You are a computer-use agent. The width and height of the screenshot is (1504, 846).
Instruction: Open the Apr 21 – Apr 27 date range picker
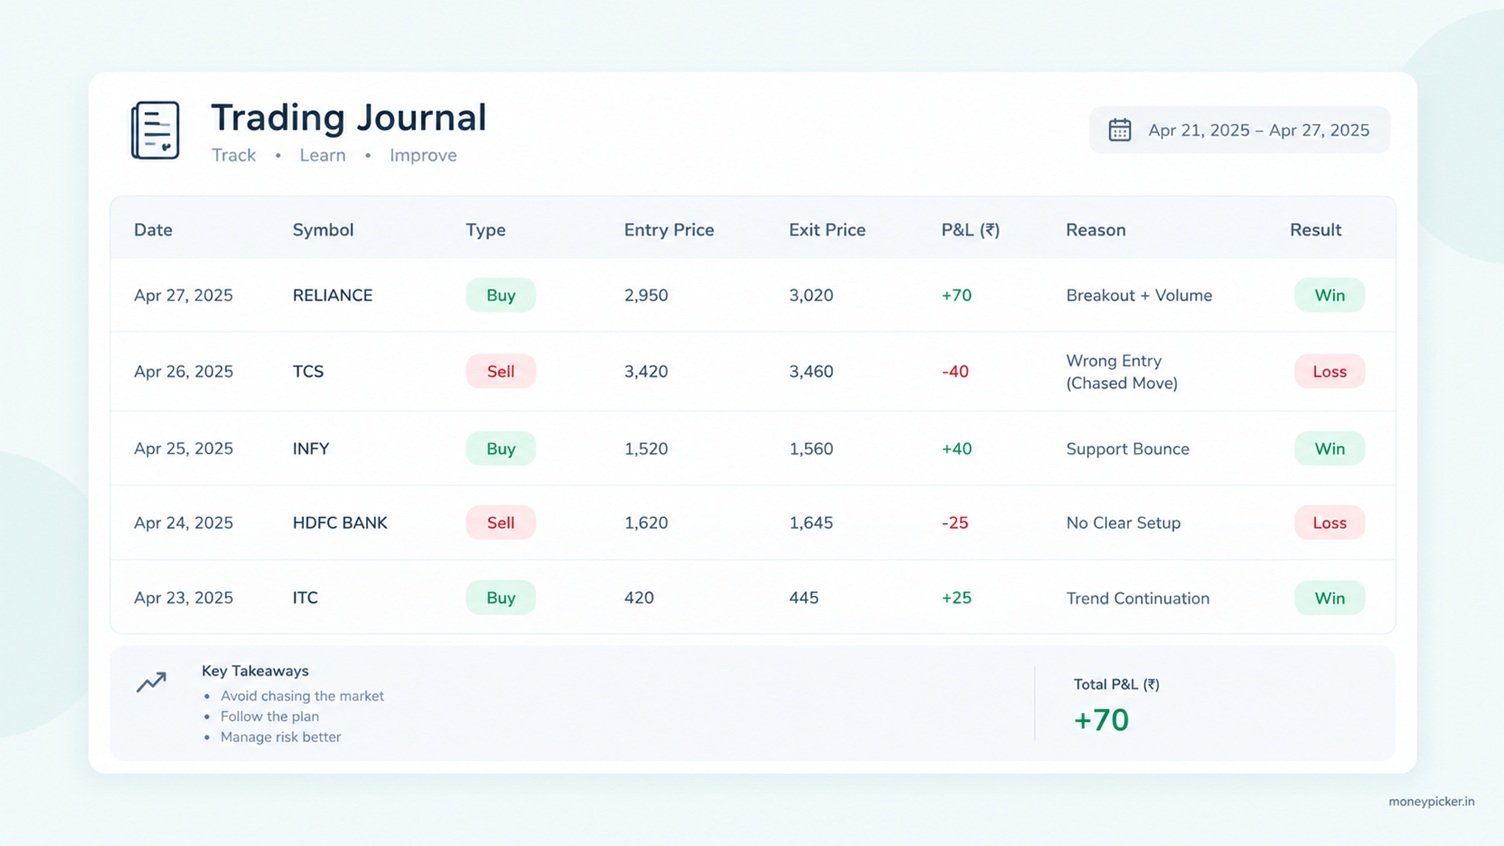(x=1239, y=130)
